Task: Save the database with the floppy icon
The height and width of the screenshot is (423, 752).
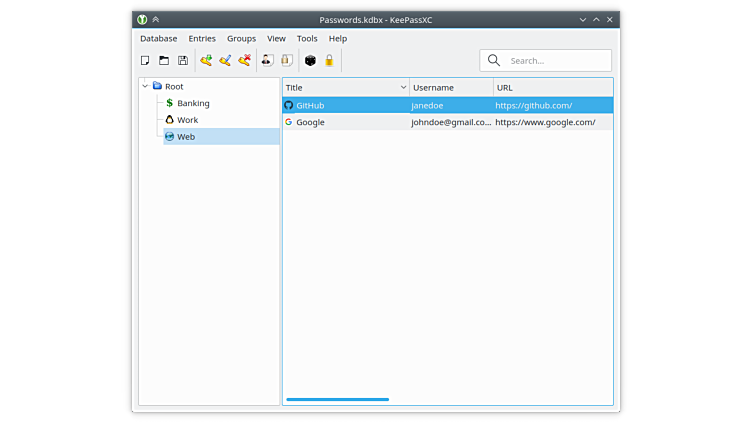Action: coord(183,61)
